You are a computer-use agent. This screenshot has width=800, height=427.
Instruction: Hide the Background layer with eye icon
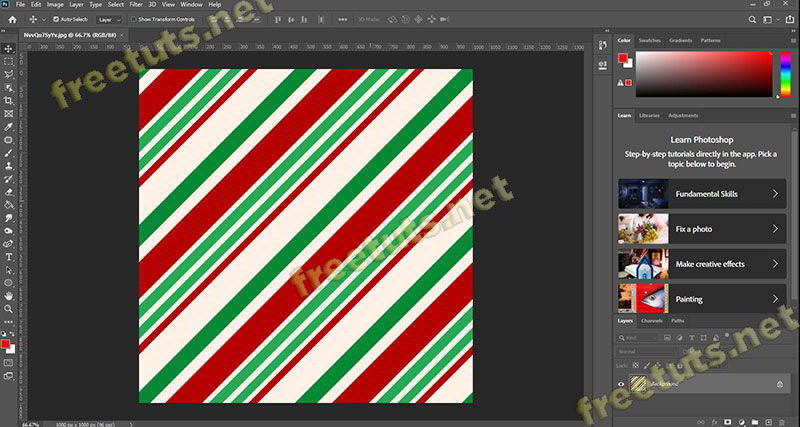coord(621,384)
